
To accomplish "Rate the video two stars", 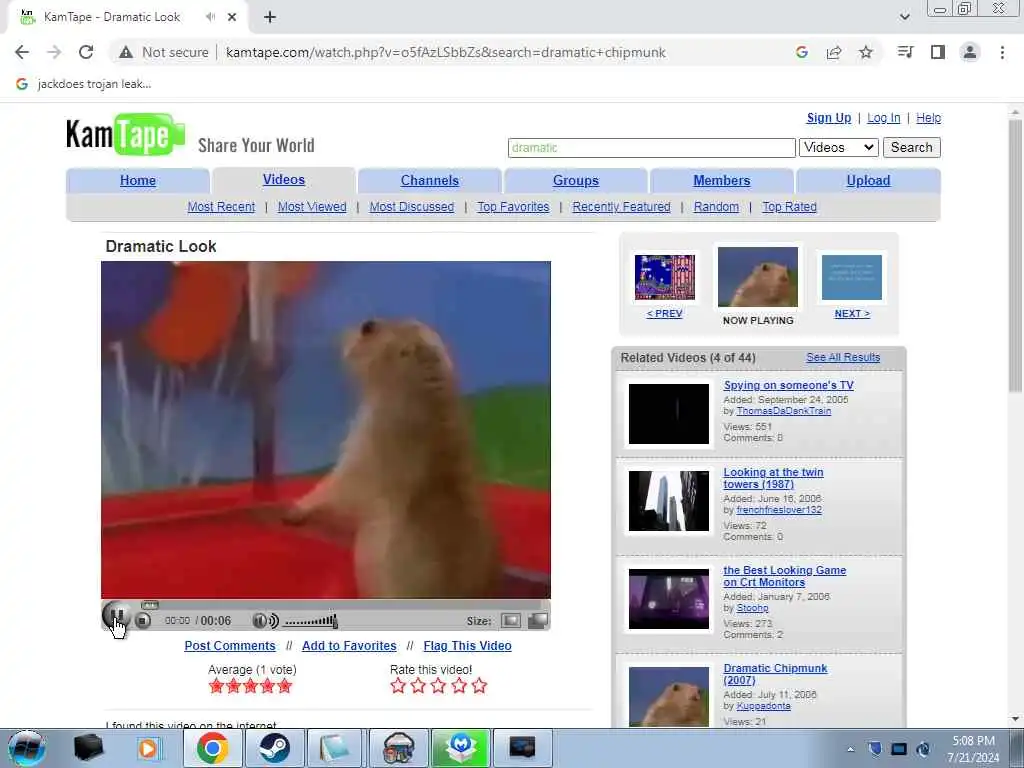I will 418,686.
